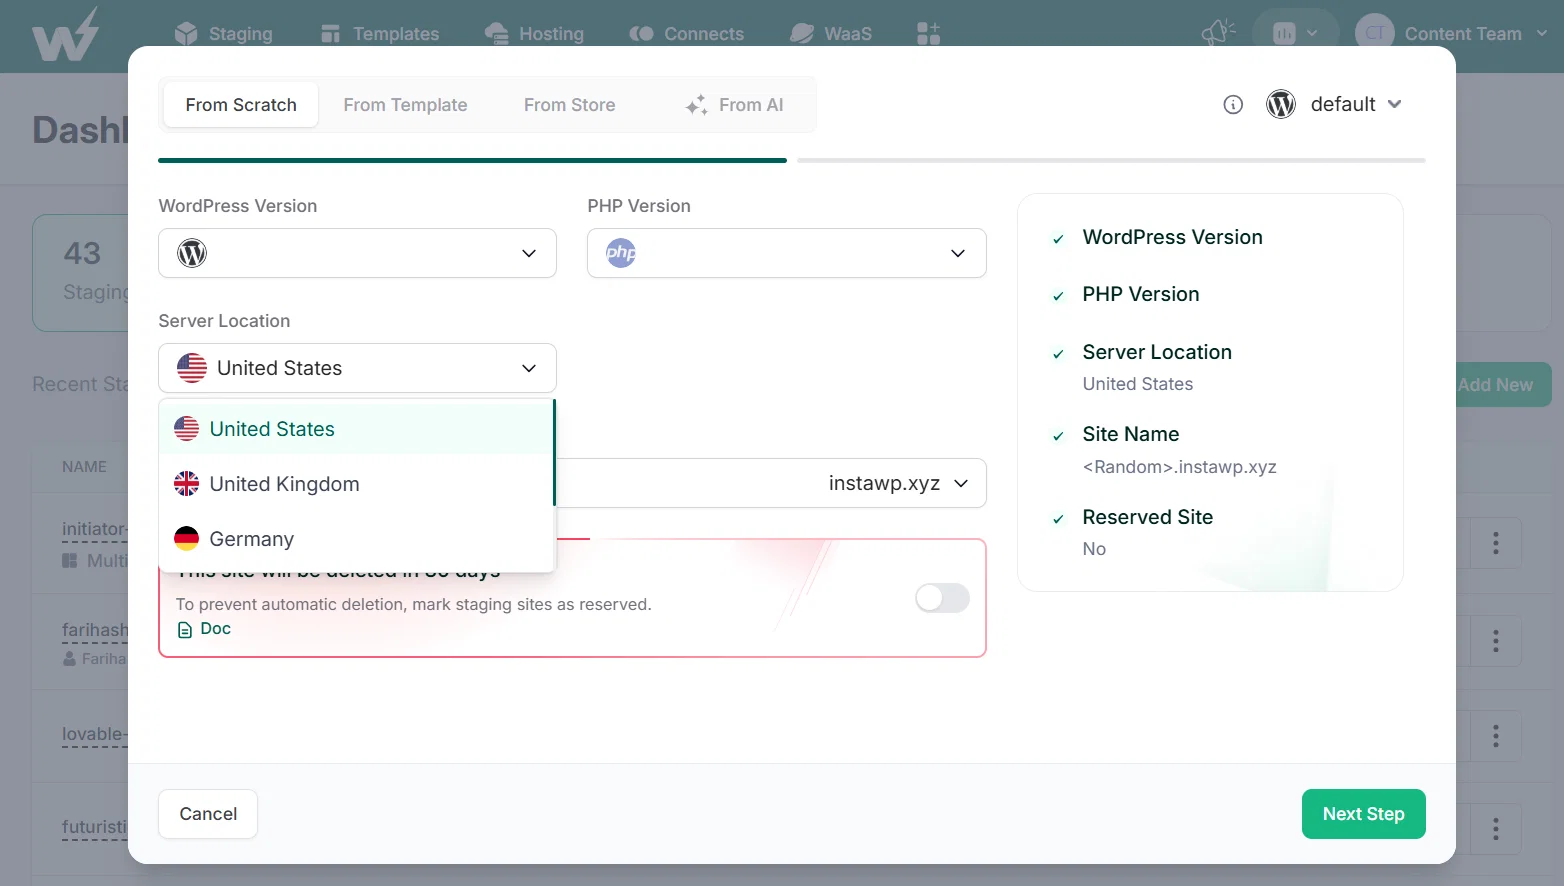Open the stats chart dropdown in header
This screenshot has width=1564, height=886.
[x=1295, y=33]
